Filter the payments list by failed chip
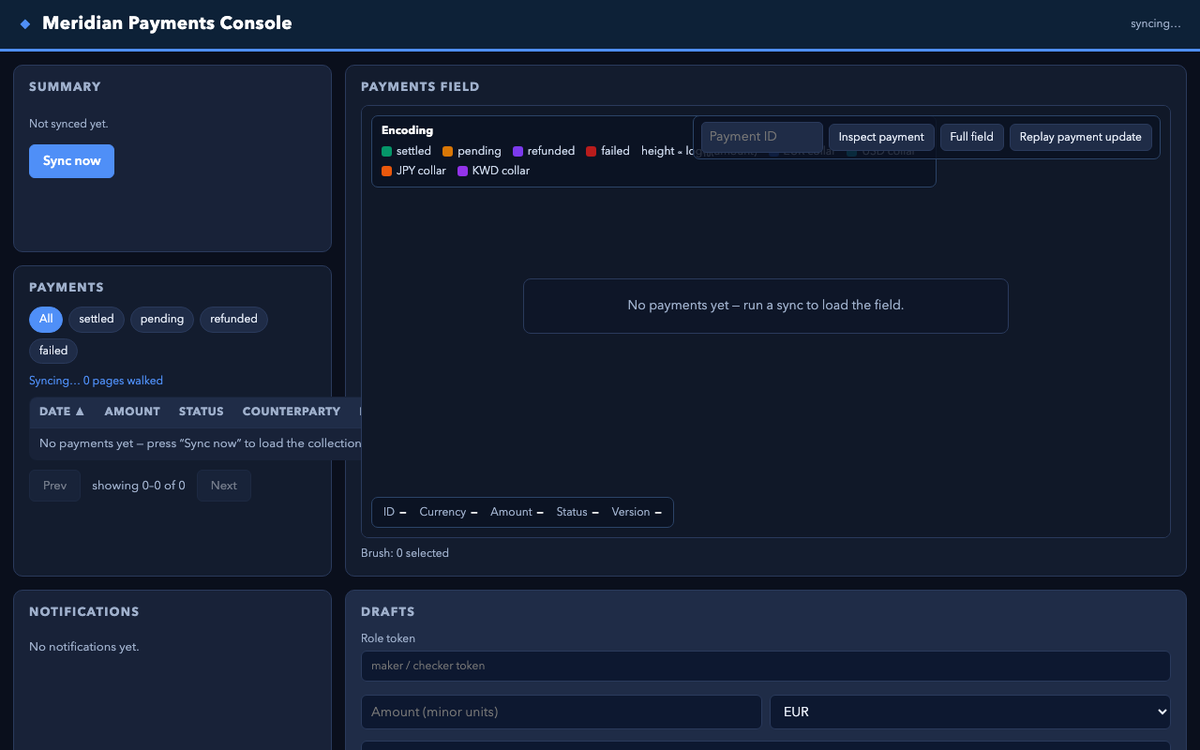This screenshot has width=1200, height=750. [x=54, y=351]
